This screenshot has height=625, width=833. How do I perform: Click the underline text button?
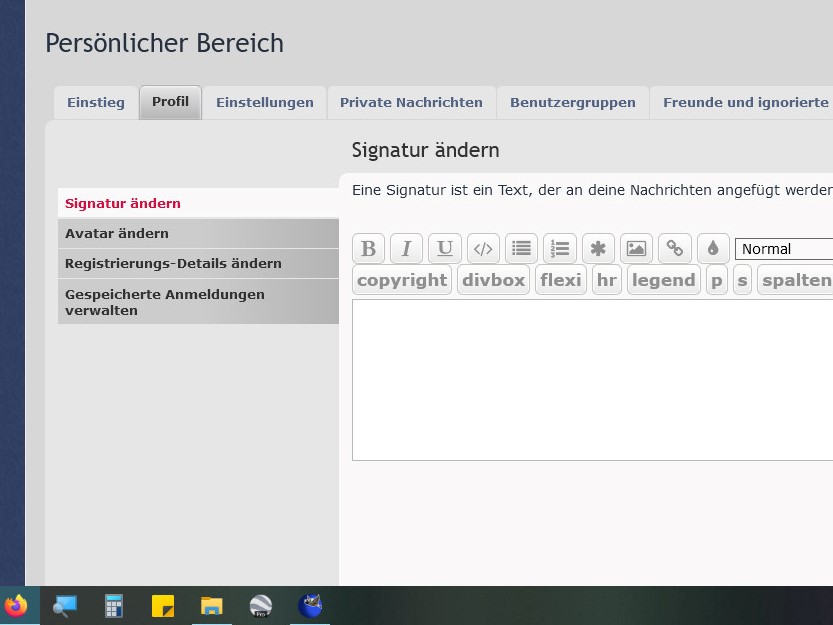tap(445, 249)
